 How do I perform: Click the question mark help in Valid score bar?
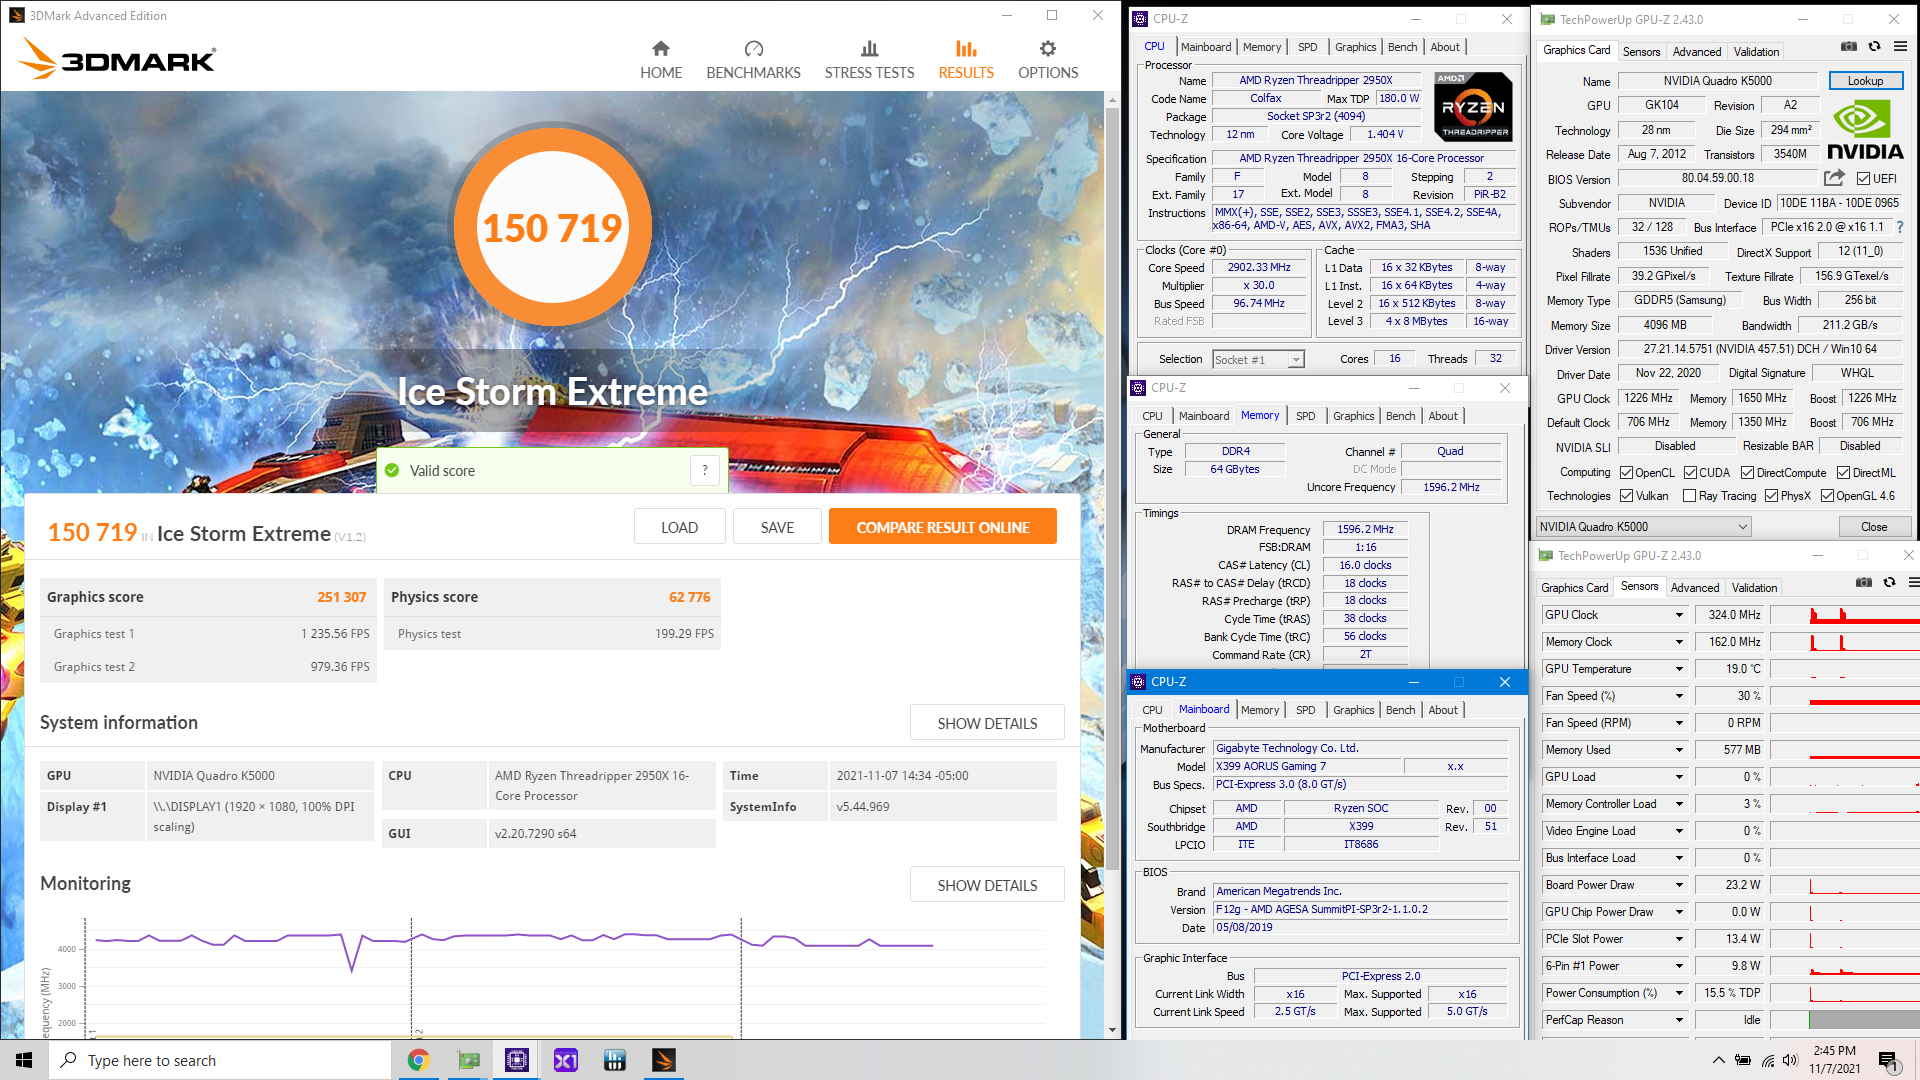coord(705,470)
